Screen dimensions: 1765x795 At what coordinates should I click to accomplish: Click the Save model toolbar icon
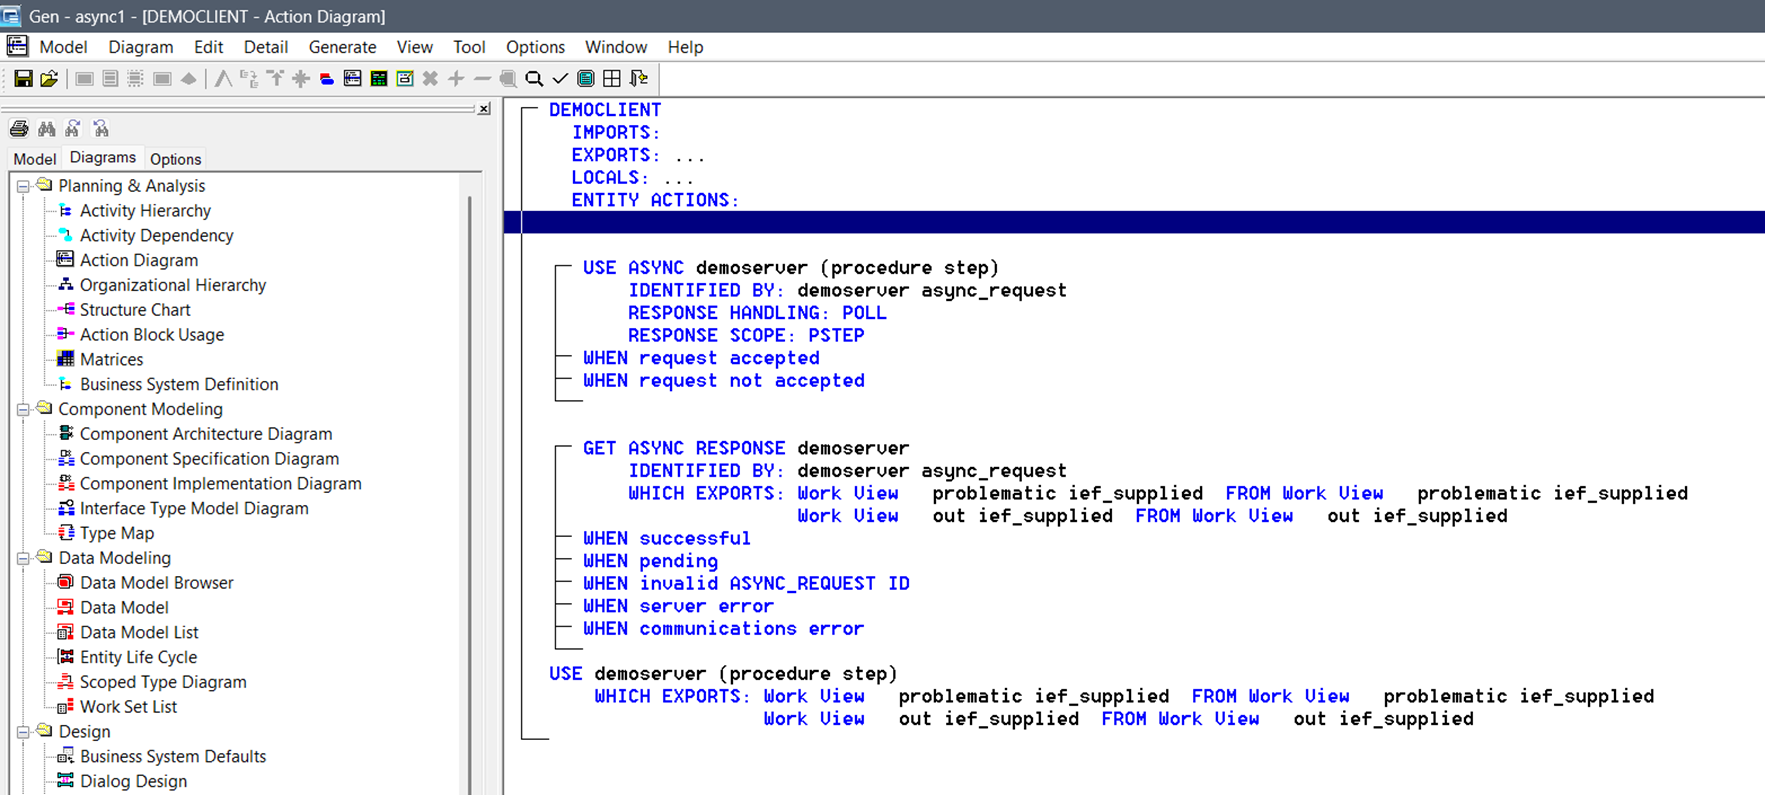point(23,79)
